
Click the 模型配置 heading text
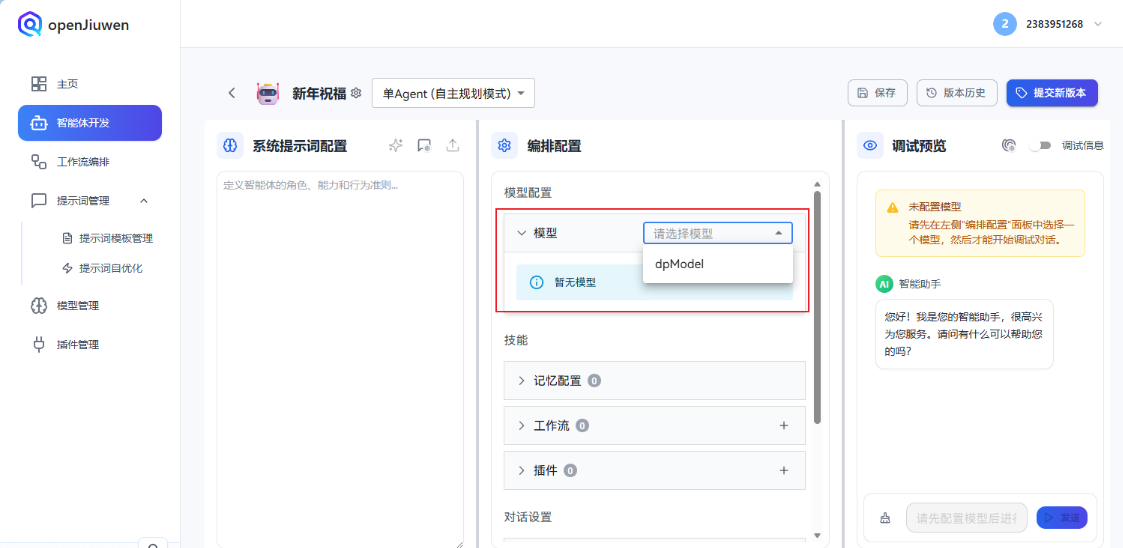point(528,193)
